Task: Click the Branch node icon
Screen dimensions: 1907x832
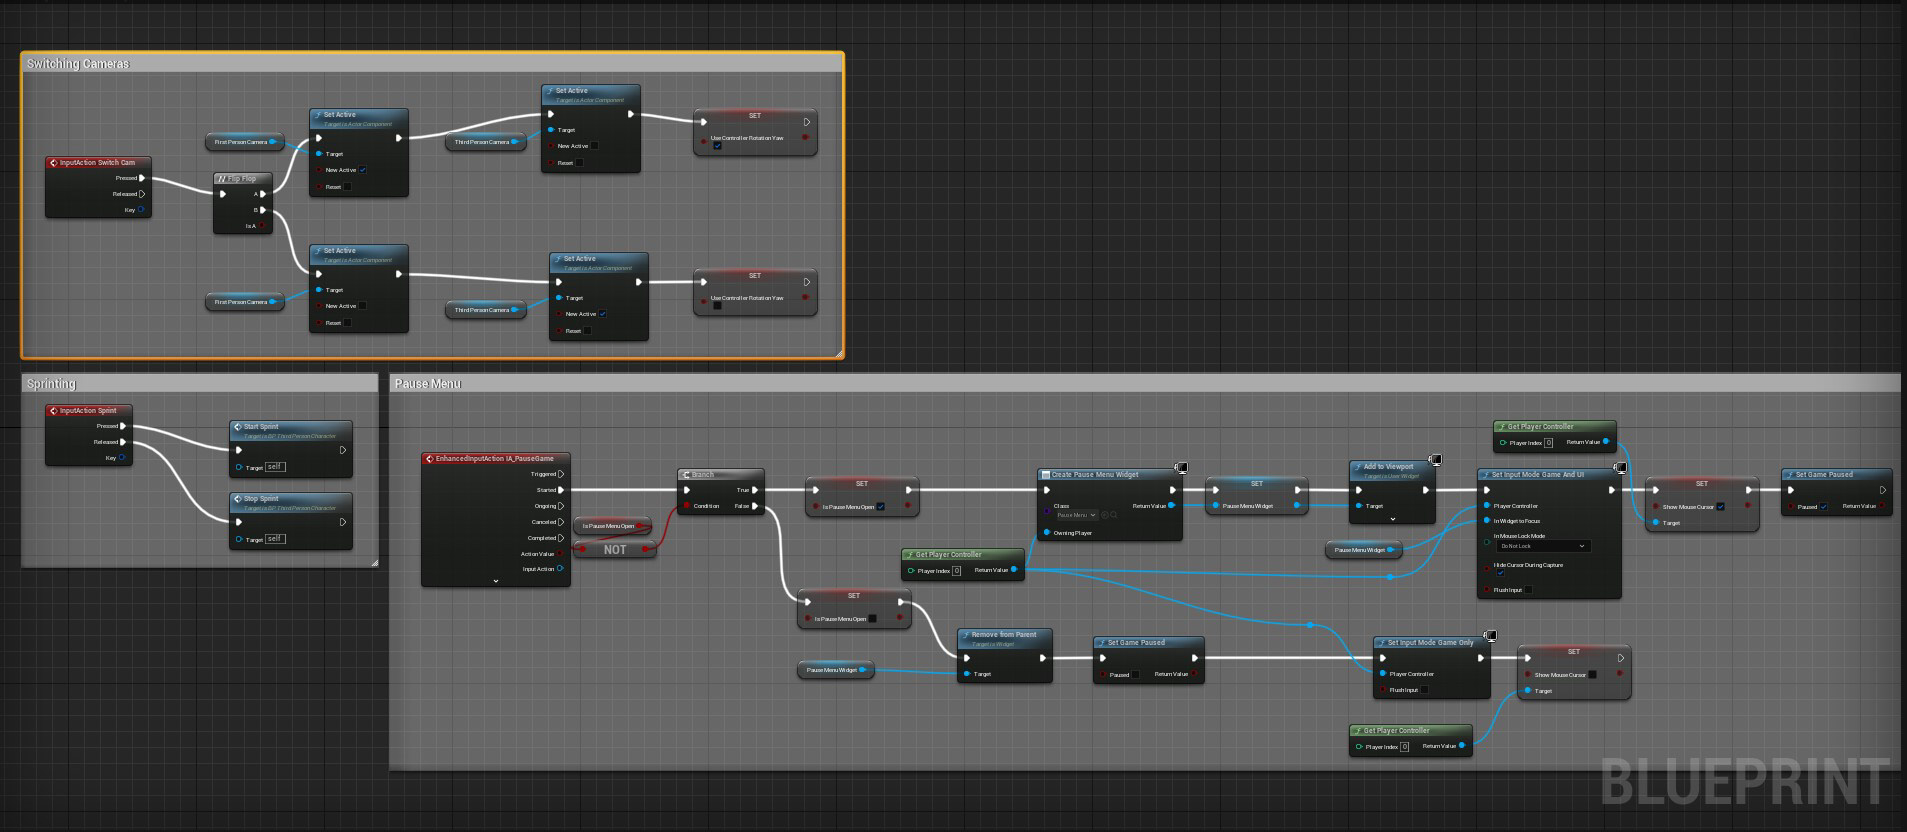Action: click(x=686, y=475)
